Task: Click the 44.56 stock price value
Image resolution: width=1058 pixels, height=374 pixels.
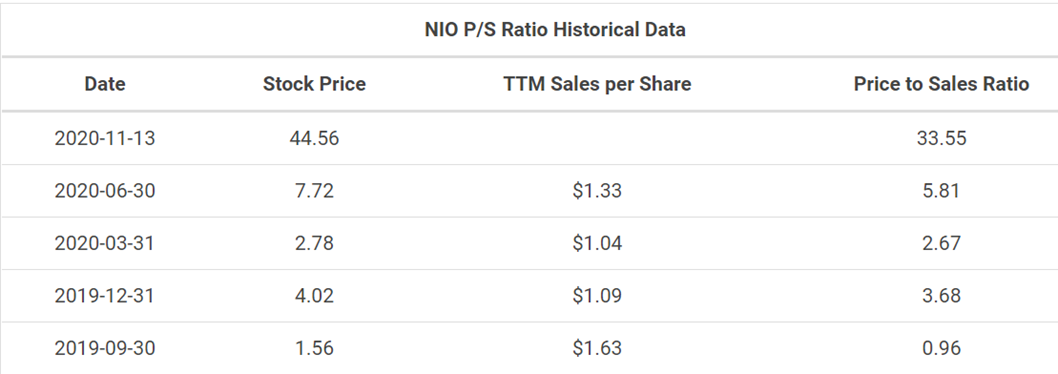Action: pos(314,138)
